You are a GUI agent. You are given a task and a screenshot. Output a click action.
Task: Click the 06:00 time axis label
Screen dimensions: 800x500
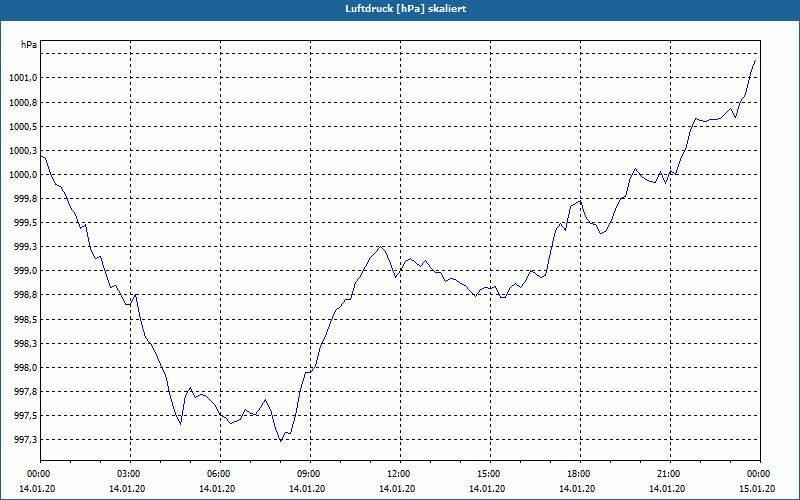[x=220, y=474]
